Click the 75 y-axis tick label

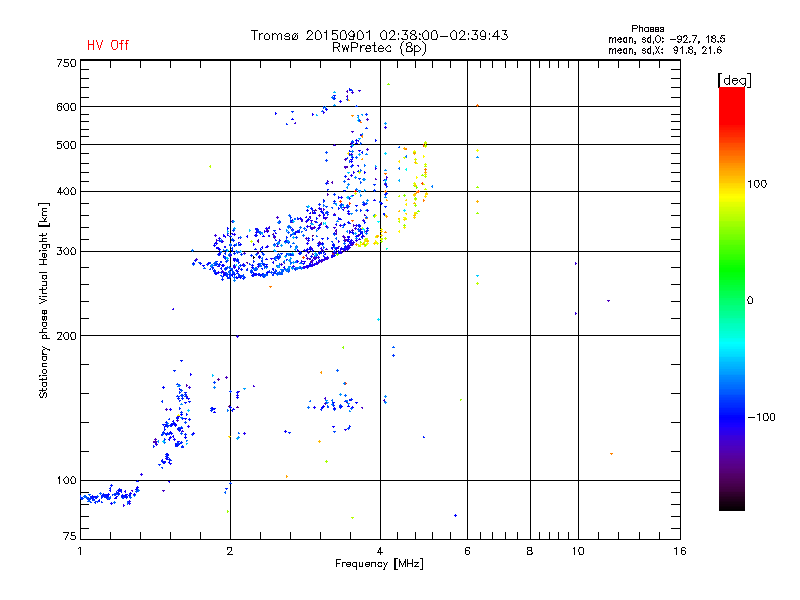69,536
